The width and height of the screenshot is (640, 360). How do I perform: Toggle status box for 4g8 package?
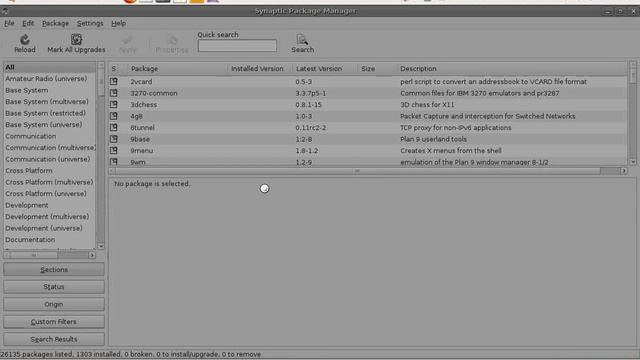(x=113, y=116)
